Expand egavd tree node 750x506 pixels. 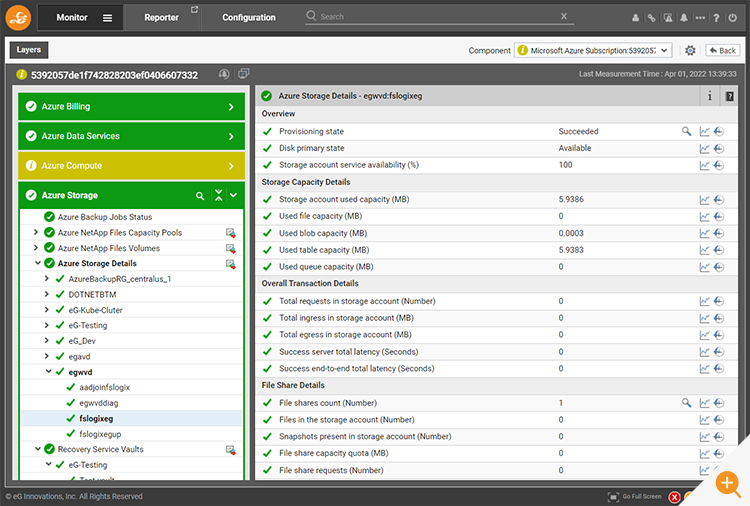coord(46,356)
